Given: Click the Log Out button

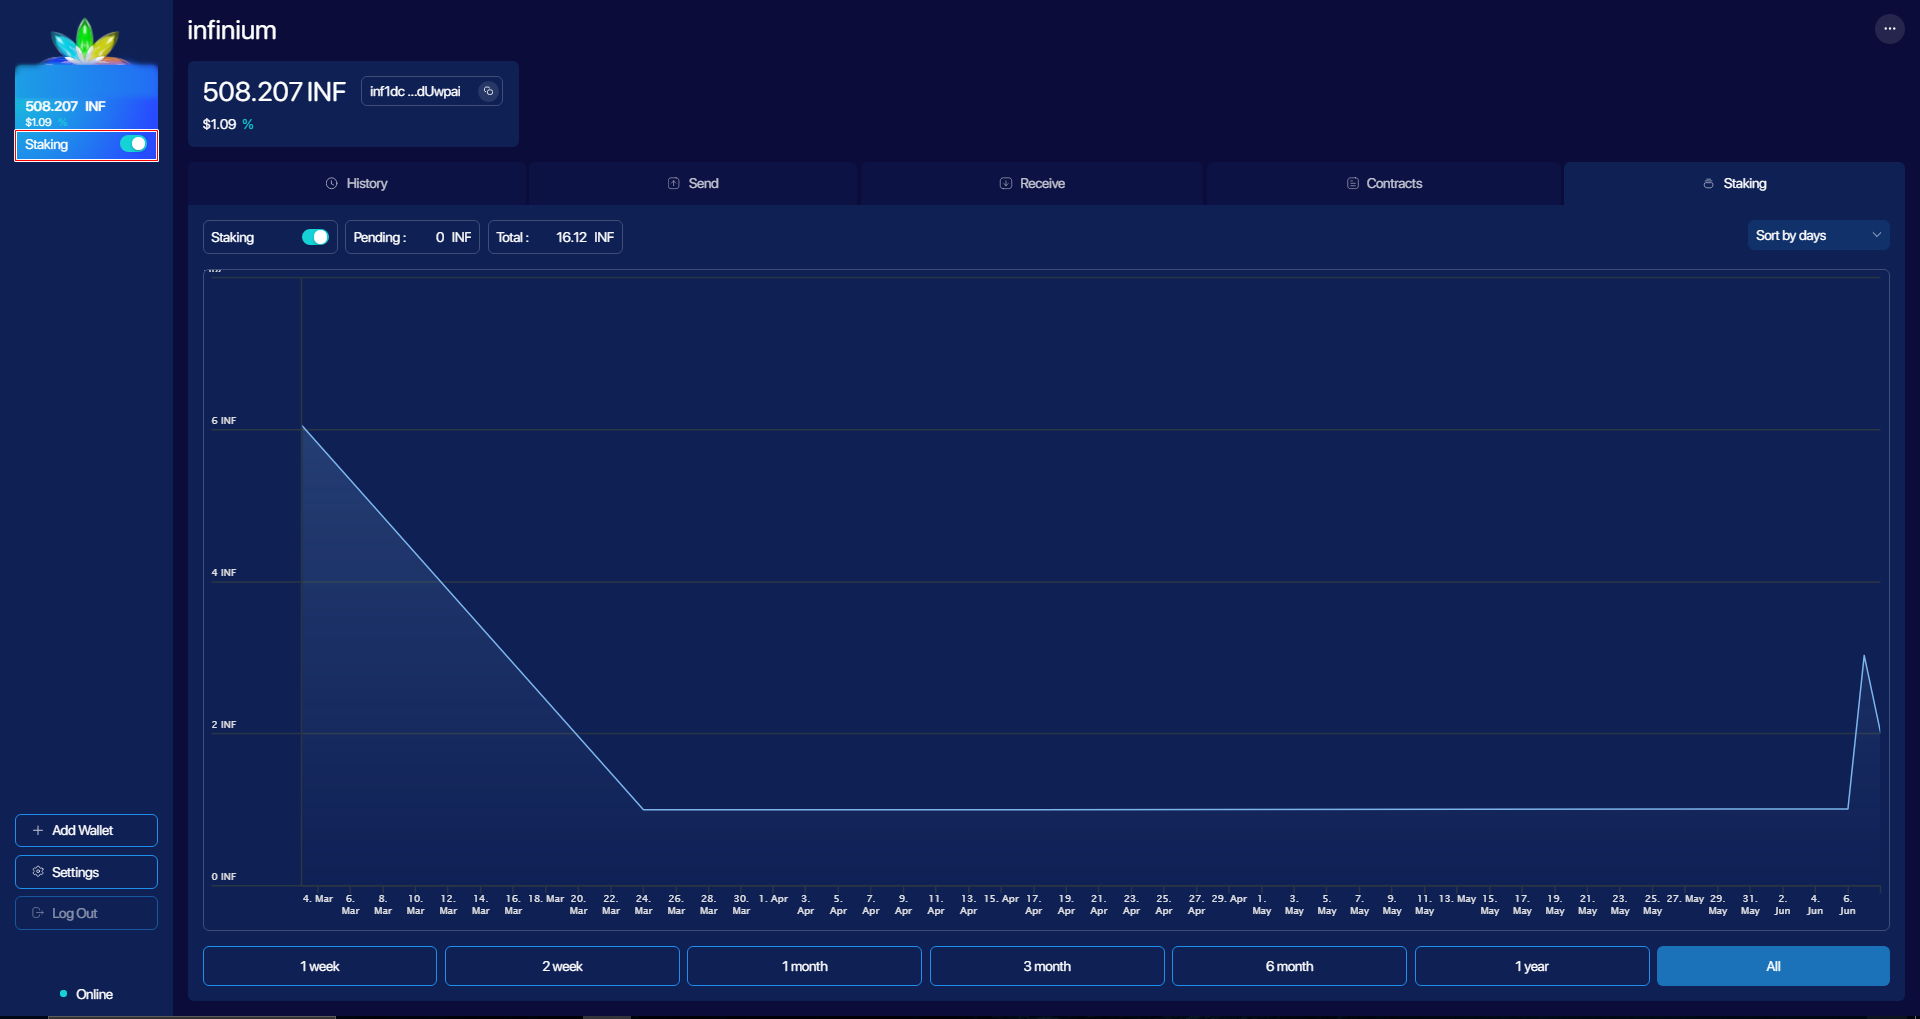Looking at the screenshot, I should [86, 913].
